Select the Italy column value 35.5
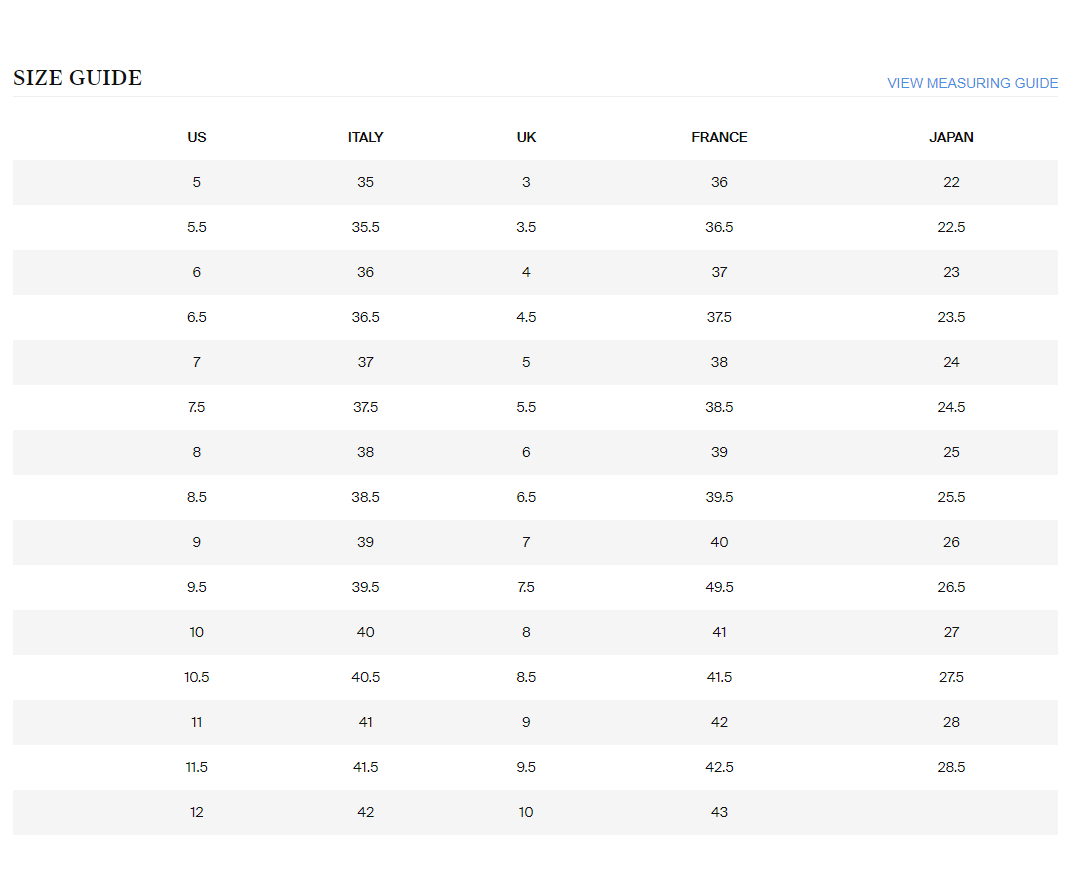 (x=365, y=227)
